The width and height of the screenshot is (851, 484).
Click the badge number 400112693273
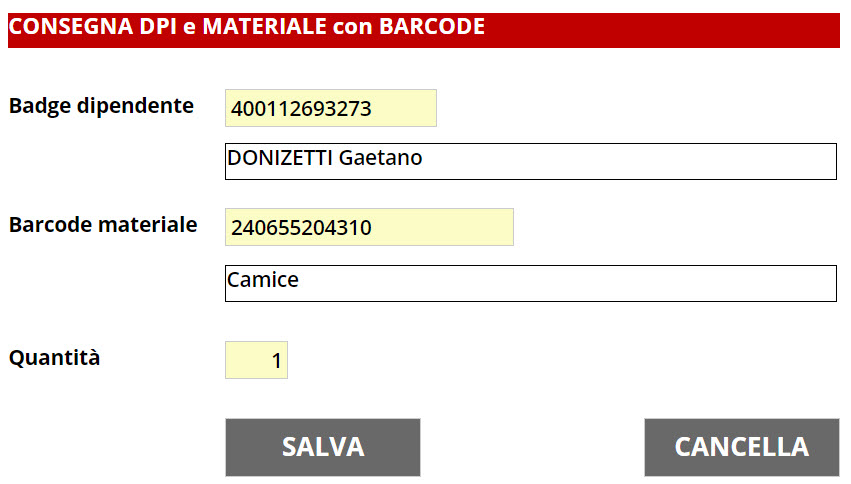point(301,109)
